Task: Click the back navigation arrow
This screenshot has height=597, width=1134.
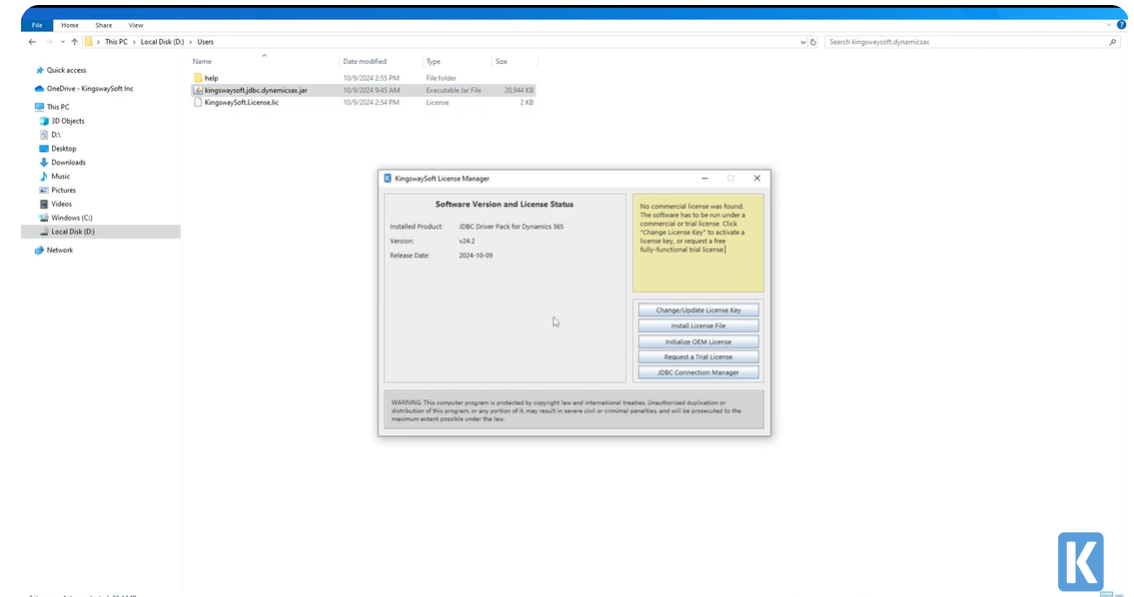Action: 31,42
